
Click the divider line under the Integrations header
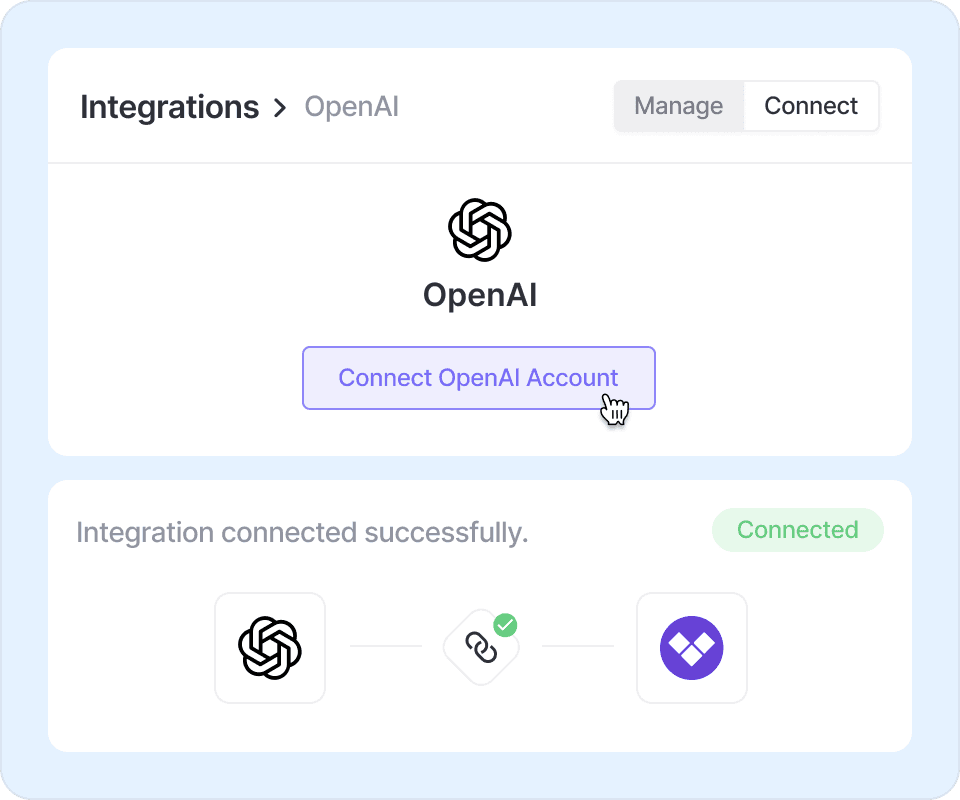pos(480,163)
